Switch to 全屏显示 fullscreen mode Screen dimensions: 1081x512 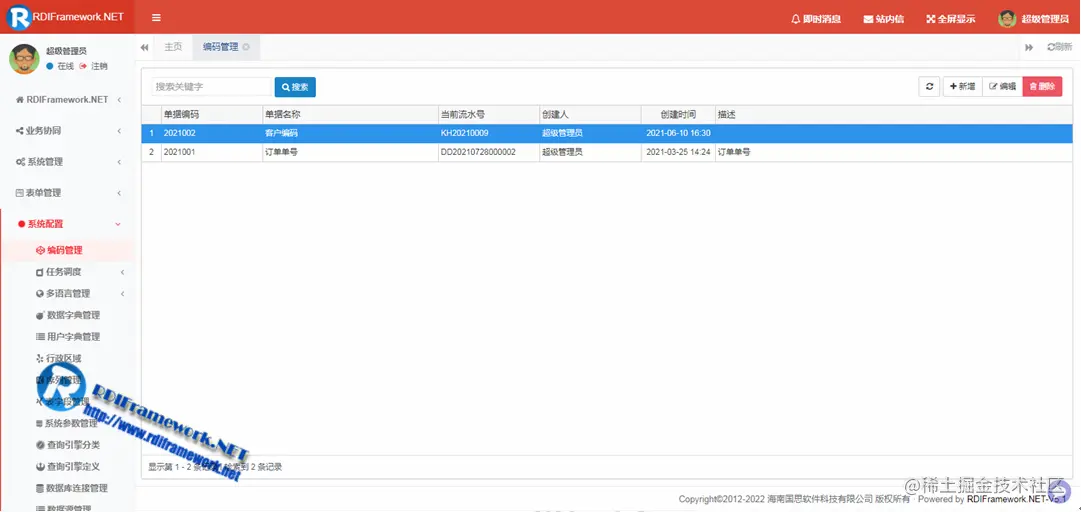tap(951, 19)
